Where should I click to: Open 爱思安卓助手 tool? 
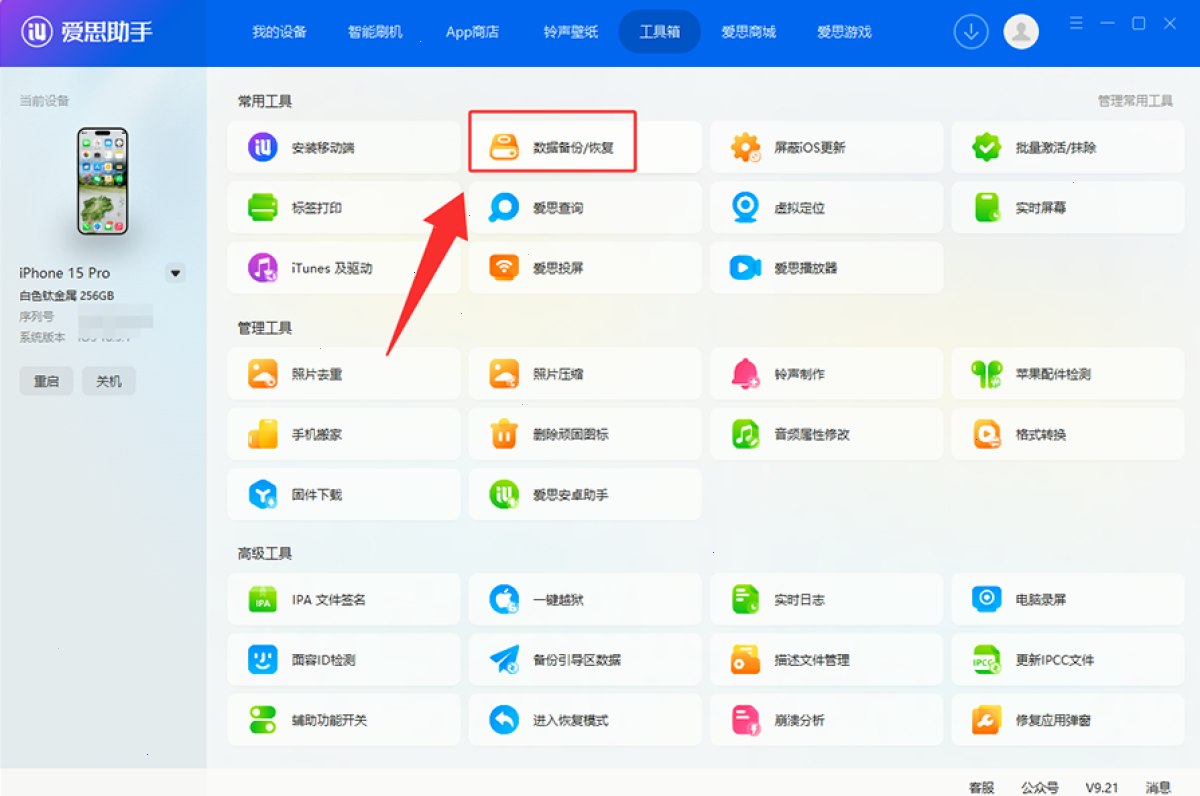tap(585, 494)
